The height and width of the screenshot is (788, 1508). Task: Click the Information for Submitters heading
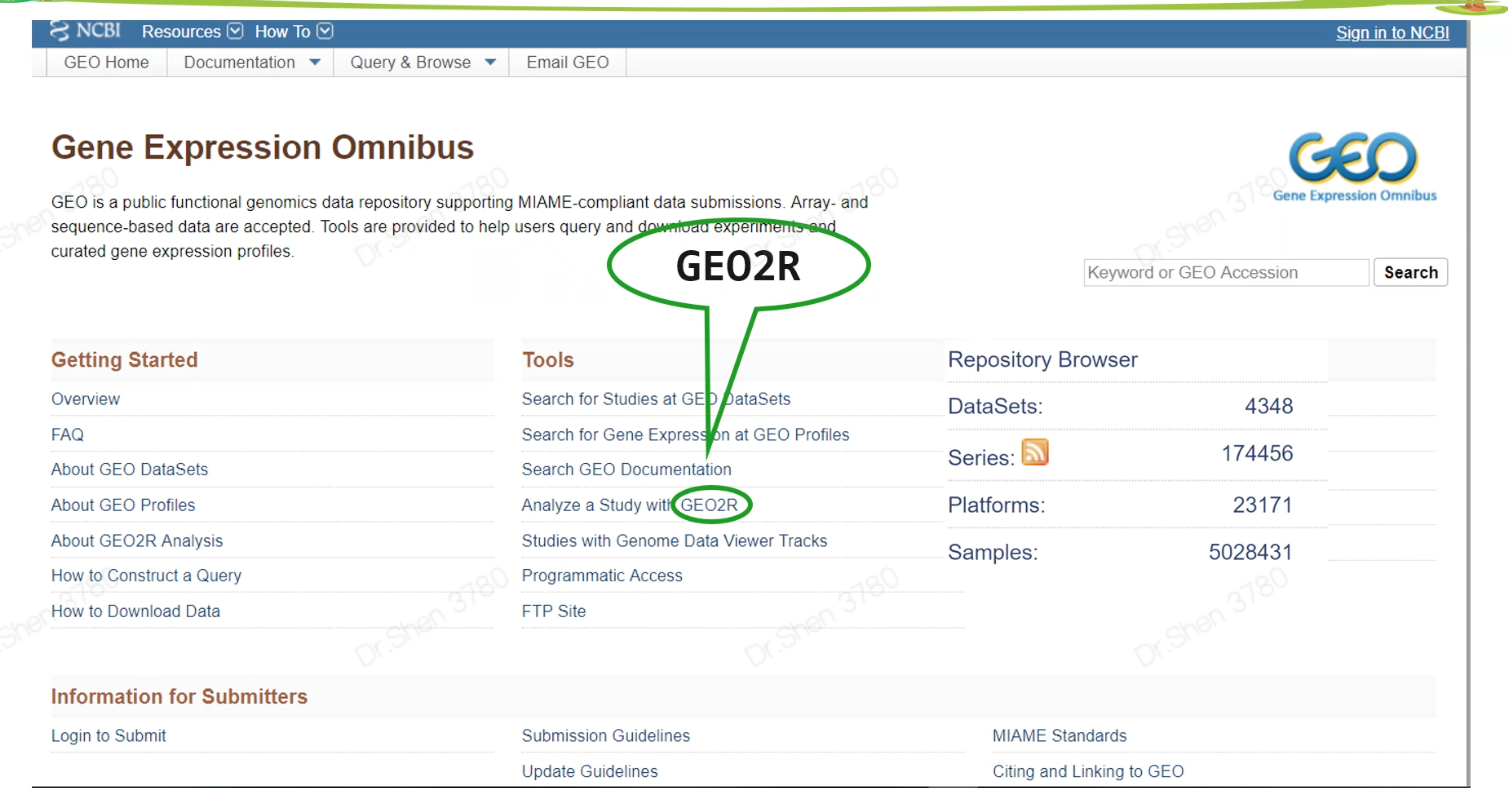point(179,697)
